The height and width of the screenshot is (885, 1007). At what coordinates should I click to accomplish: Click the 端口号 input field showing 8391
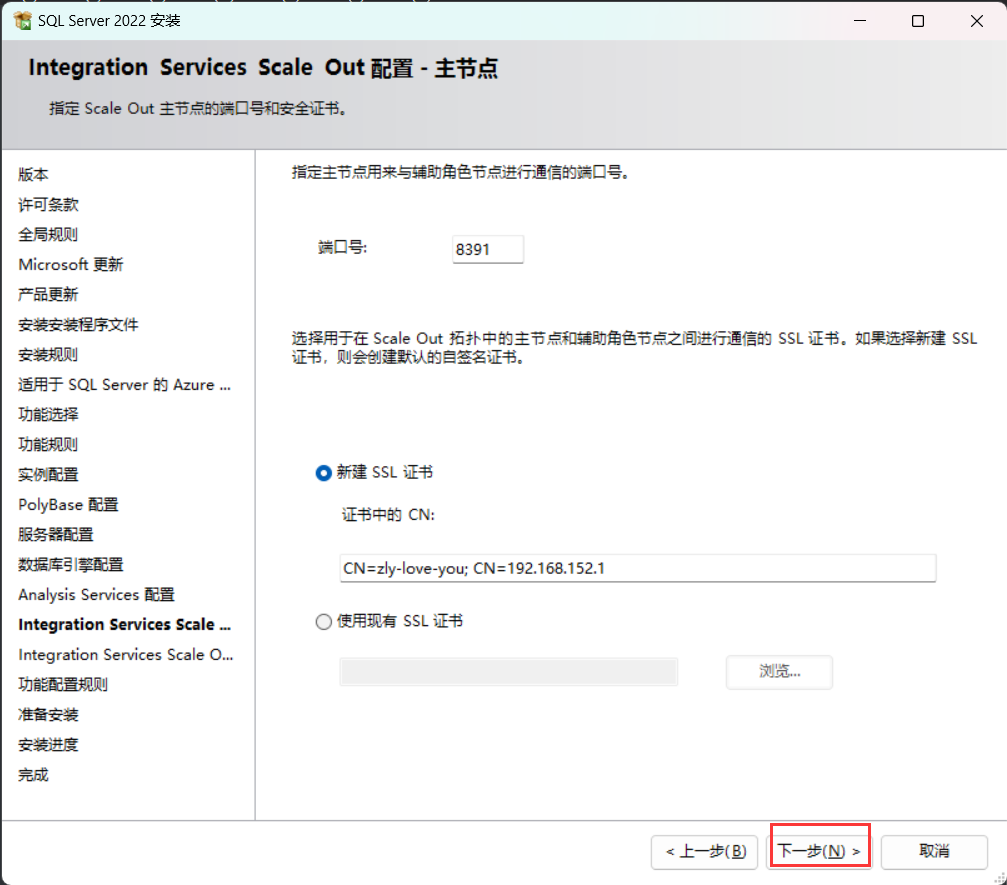487,249
